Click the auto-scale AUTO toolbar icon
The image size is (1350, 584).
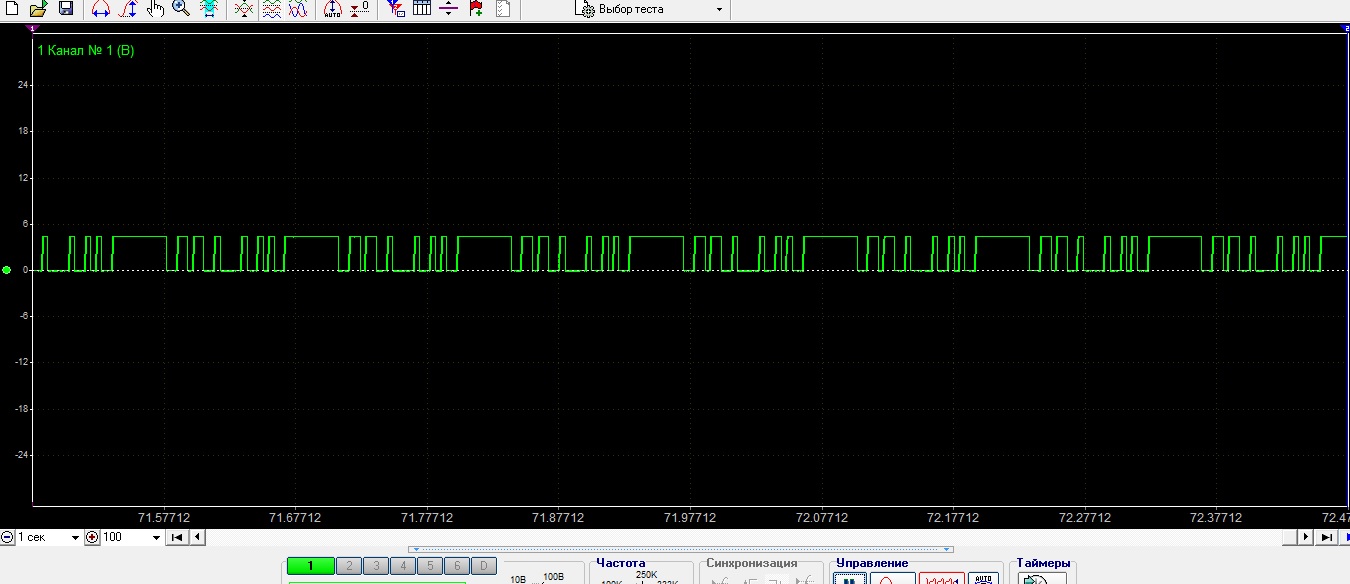coord(333,9)
